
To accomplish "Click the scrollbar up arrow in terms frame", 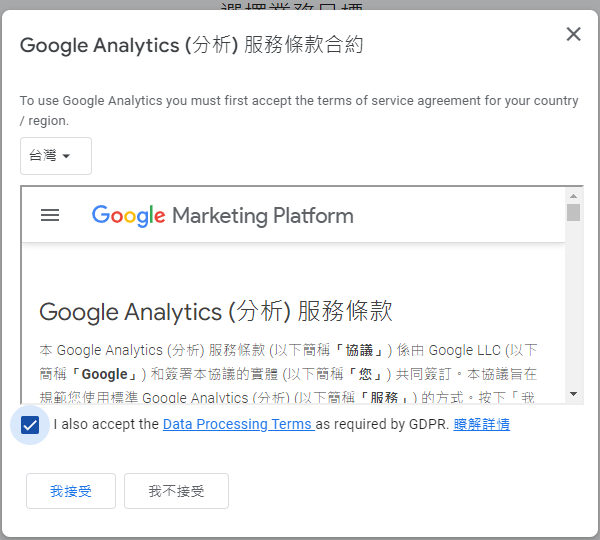I will (x=573, y=196).
